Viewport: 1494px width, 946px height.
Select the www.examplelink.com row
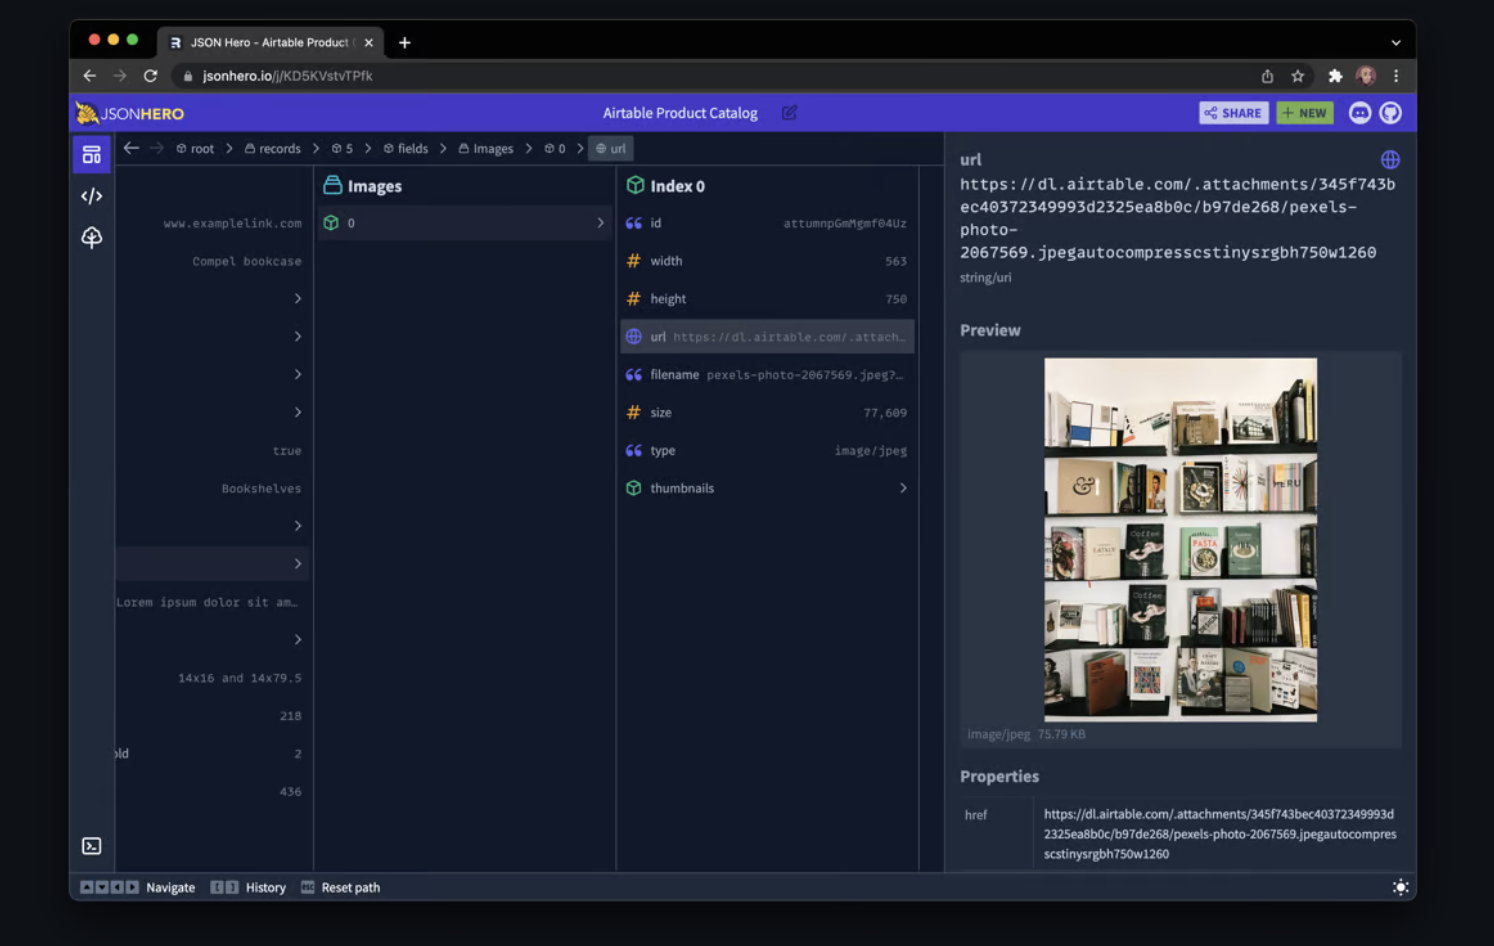(x=214, y=223)
